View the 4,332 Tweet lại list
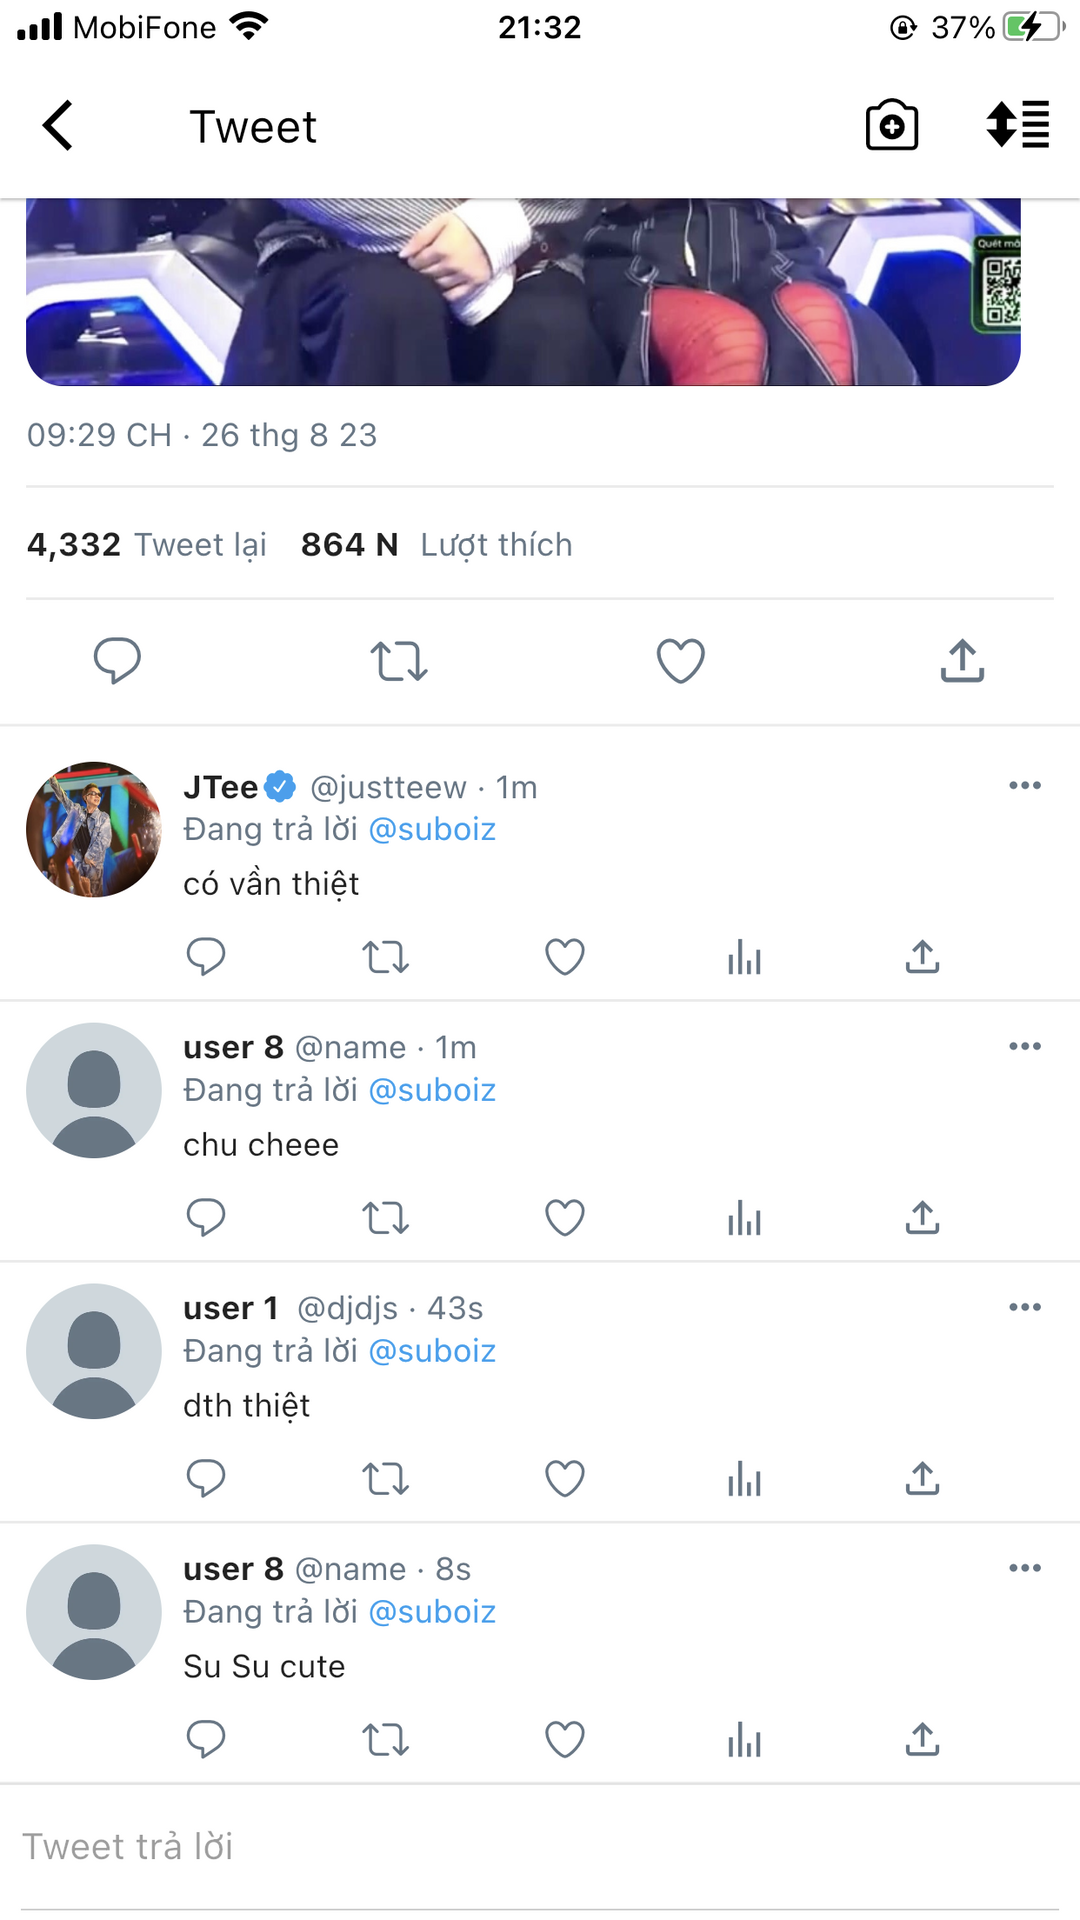Screen dimensions: 1080x1920 point(147,545)
